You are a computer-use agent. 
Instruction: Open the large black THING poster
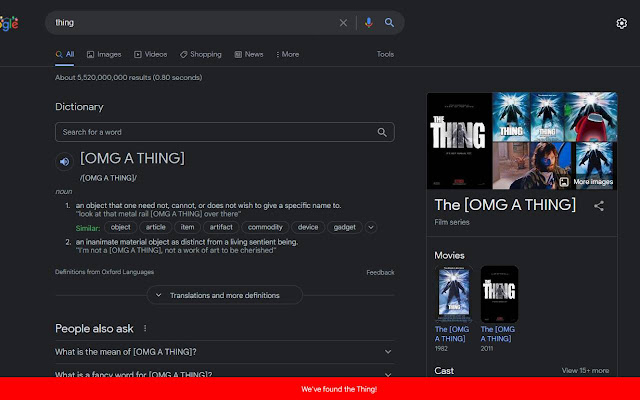(x=460, y=141)
